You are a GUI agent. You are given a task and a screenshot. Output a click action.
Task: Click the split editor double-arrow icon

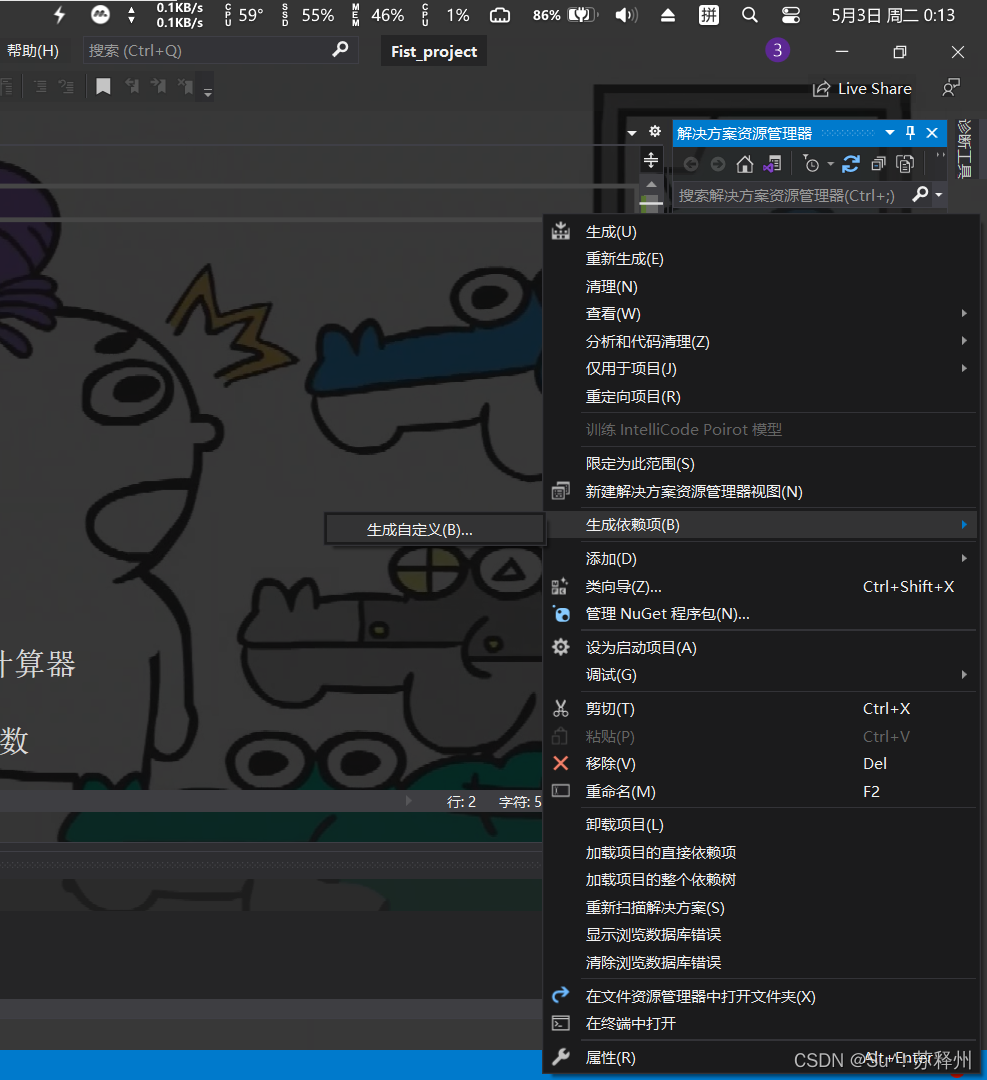(x=651, y=160)
